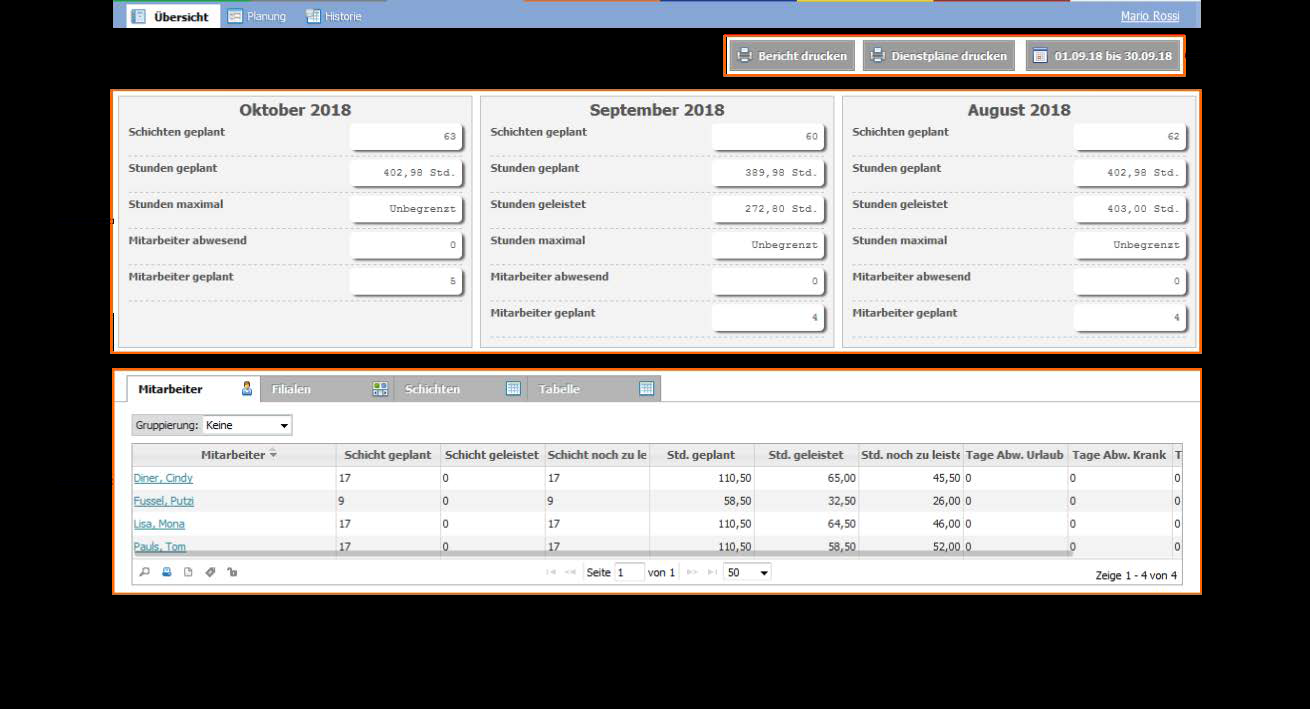Click the September 2018 Schichten geplant value 60
Screen dimensions: 1310x709
click(768, 137)
